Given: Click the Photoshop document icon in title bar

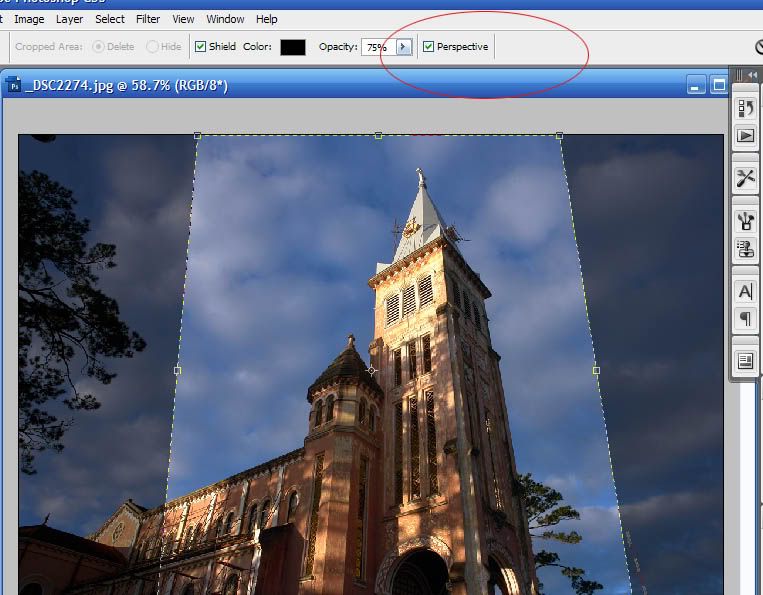Looking at the screenshot, I should point(14,85).
